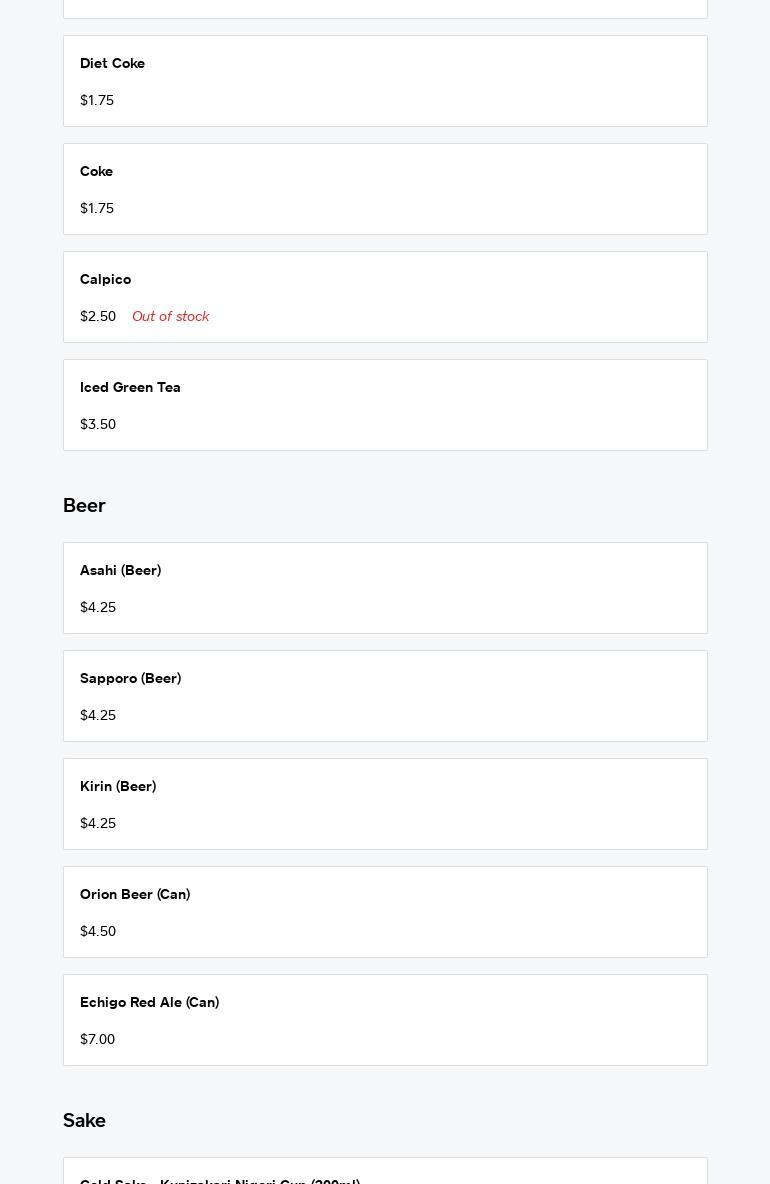
Task: Click the $3.50 Iced Green Tea price
Action: point(98,425)
